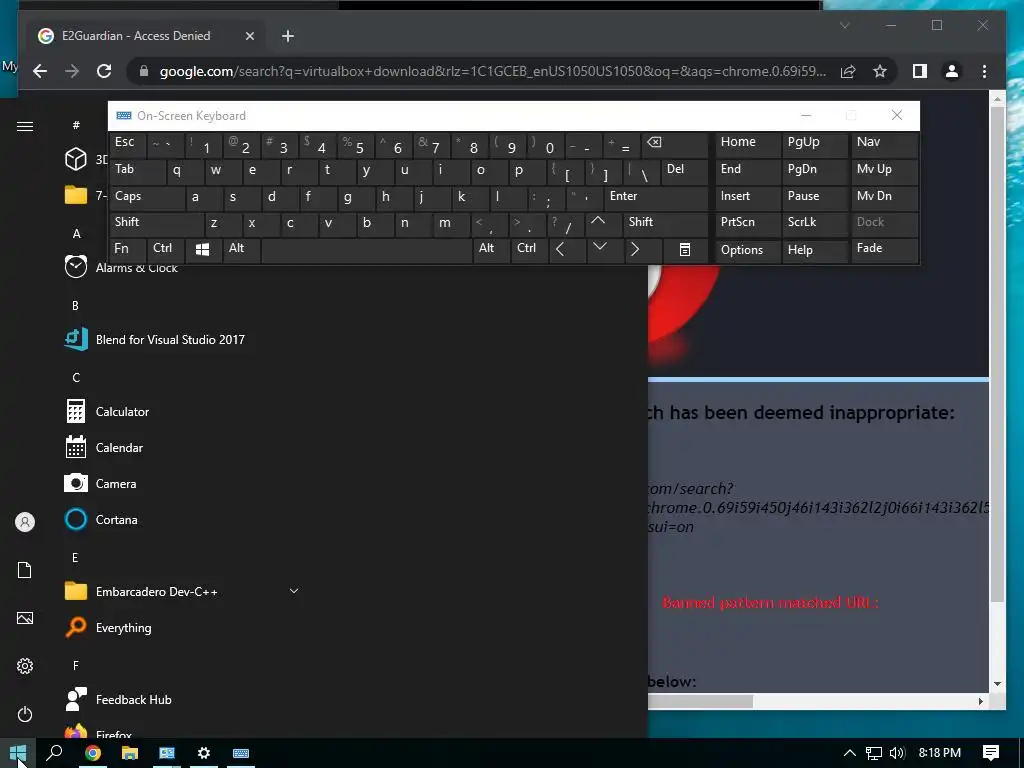Open Options on the On-Screen Keyboard
This screenshot has width=1024, height=768.
coord(748,250)
